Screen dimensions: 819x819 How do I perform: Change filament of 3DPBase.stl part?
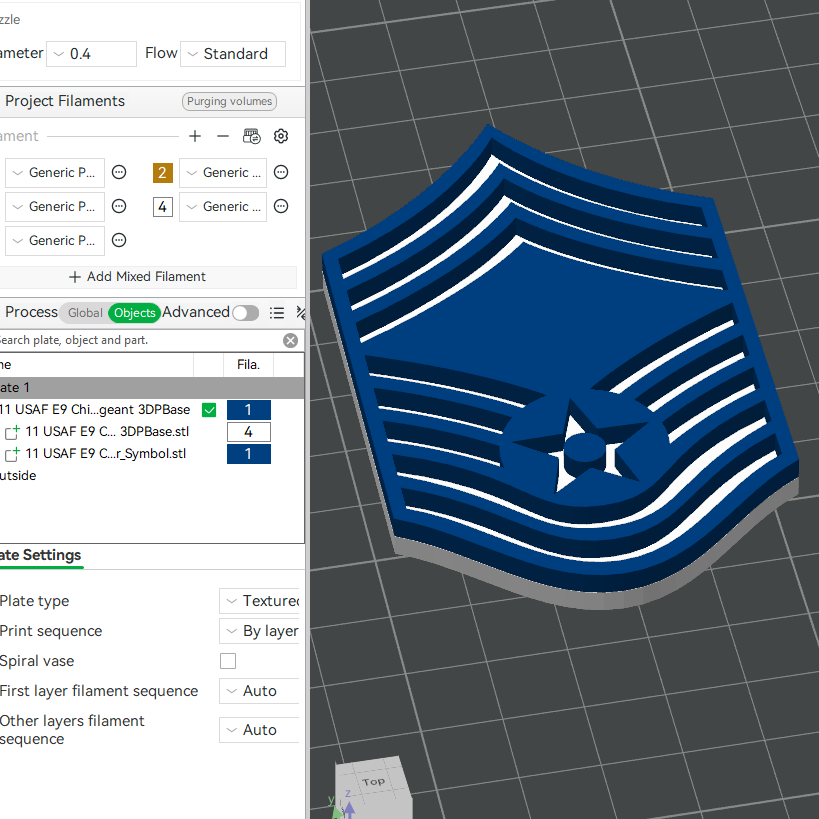point(249,432)
